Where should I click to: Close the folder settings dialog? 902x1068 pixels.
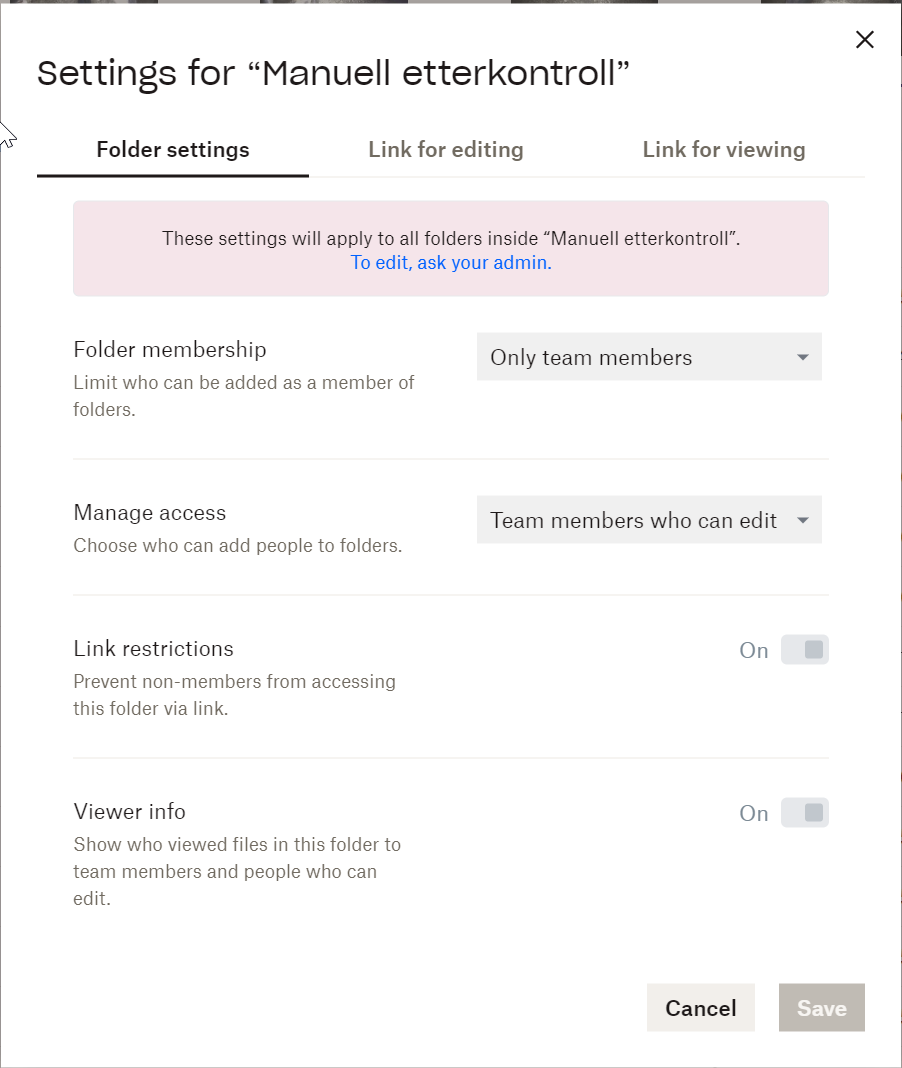[x=865, y=40]
